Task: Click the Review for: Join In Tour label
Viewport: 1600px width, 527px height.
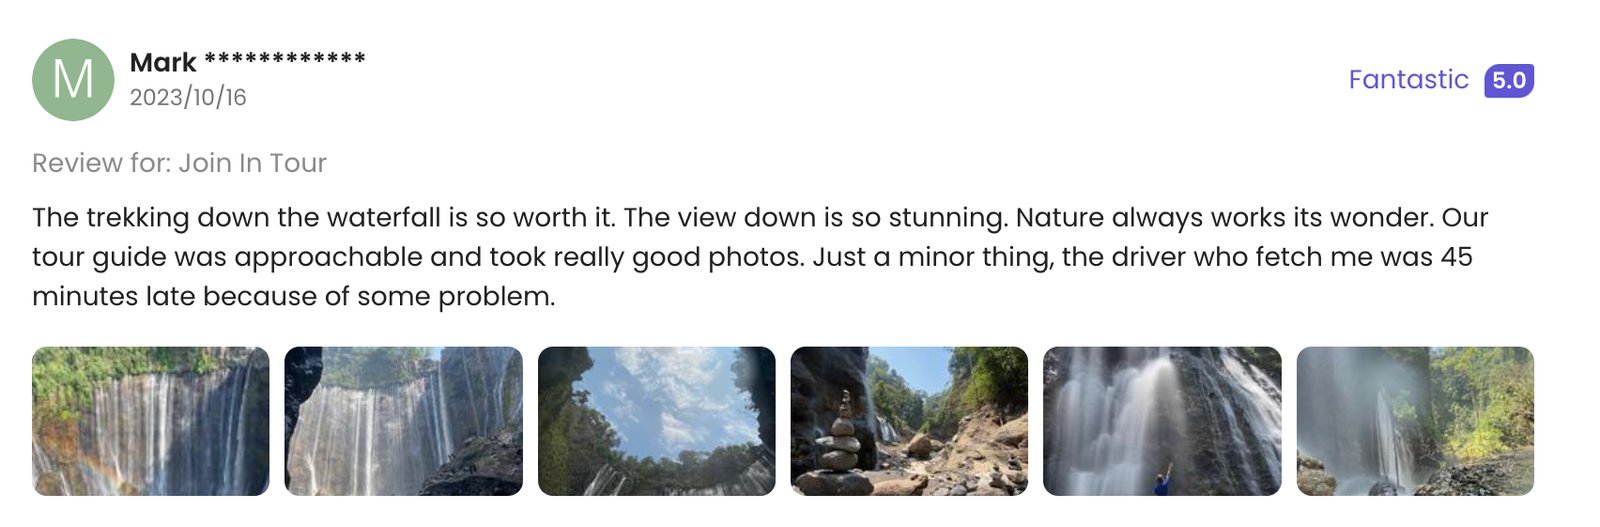Action: click(179, 163)
